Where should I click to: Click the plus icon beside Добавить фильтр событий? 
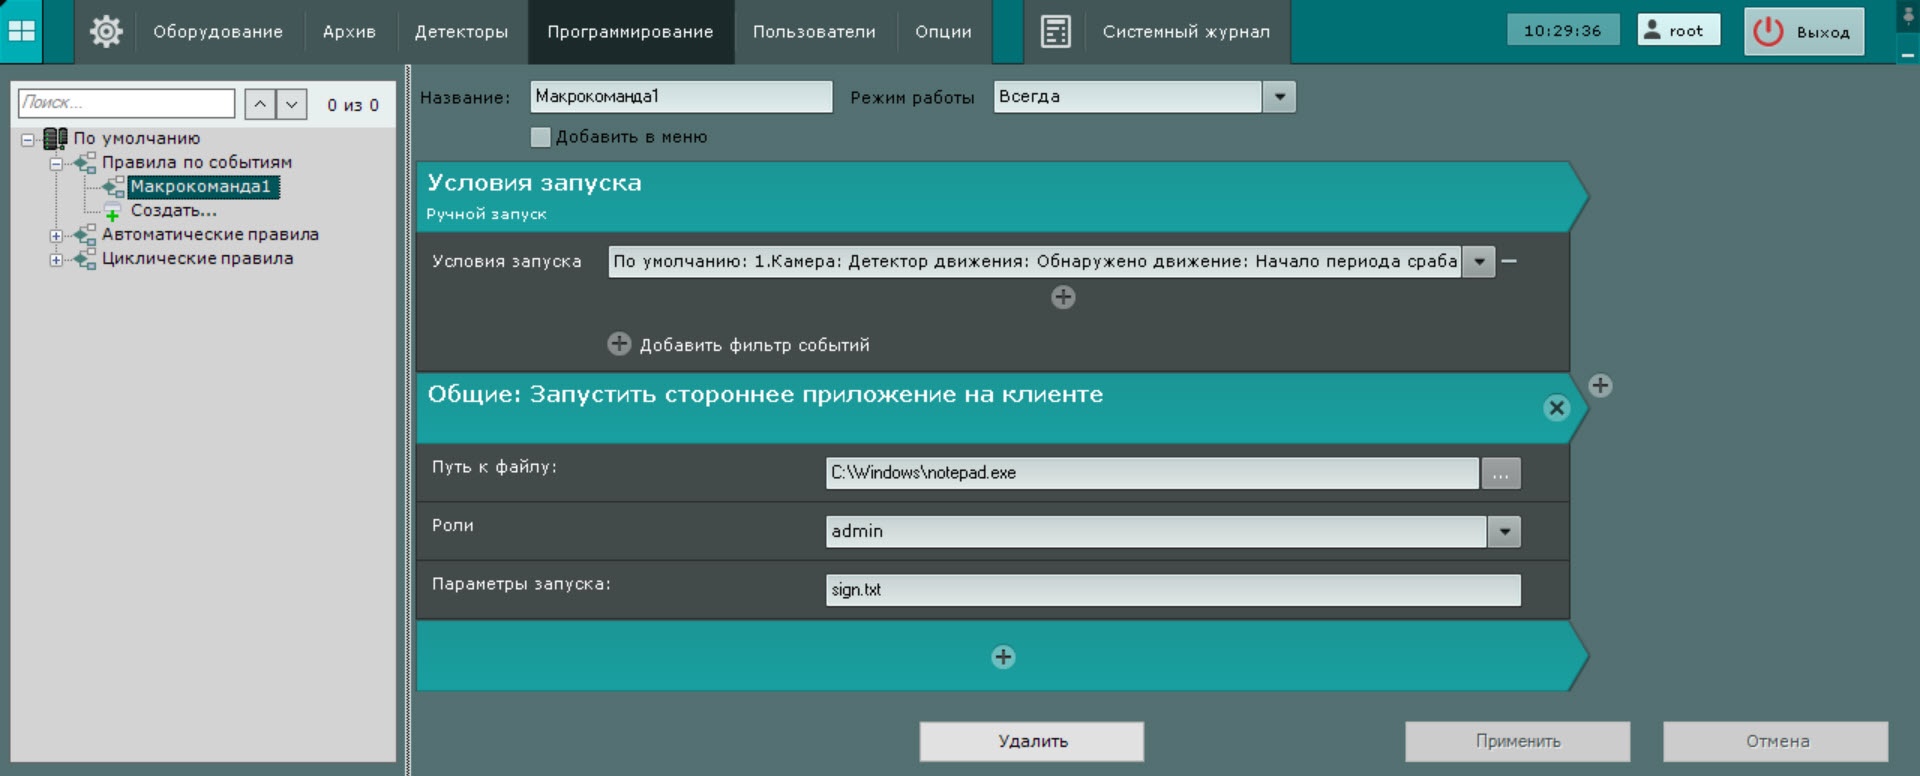(x=619, y=344)
